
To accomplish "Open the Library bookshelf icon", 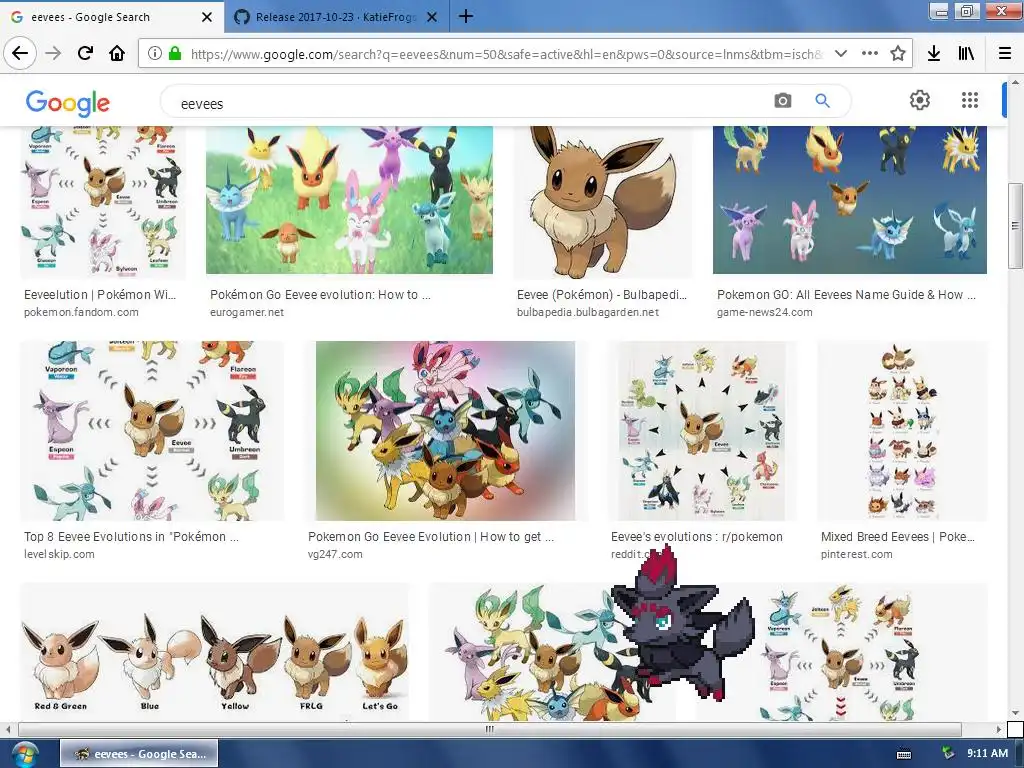I will [966, 53].
